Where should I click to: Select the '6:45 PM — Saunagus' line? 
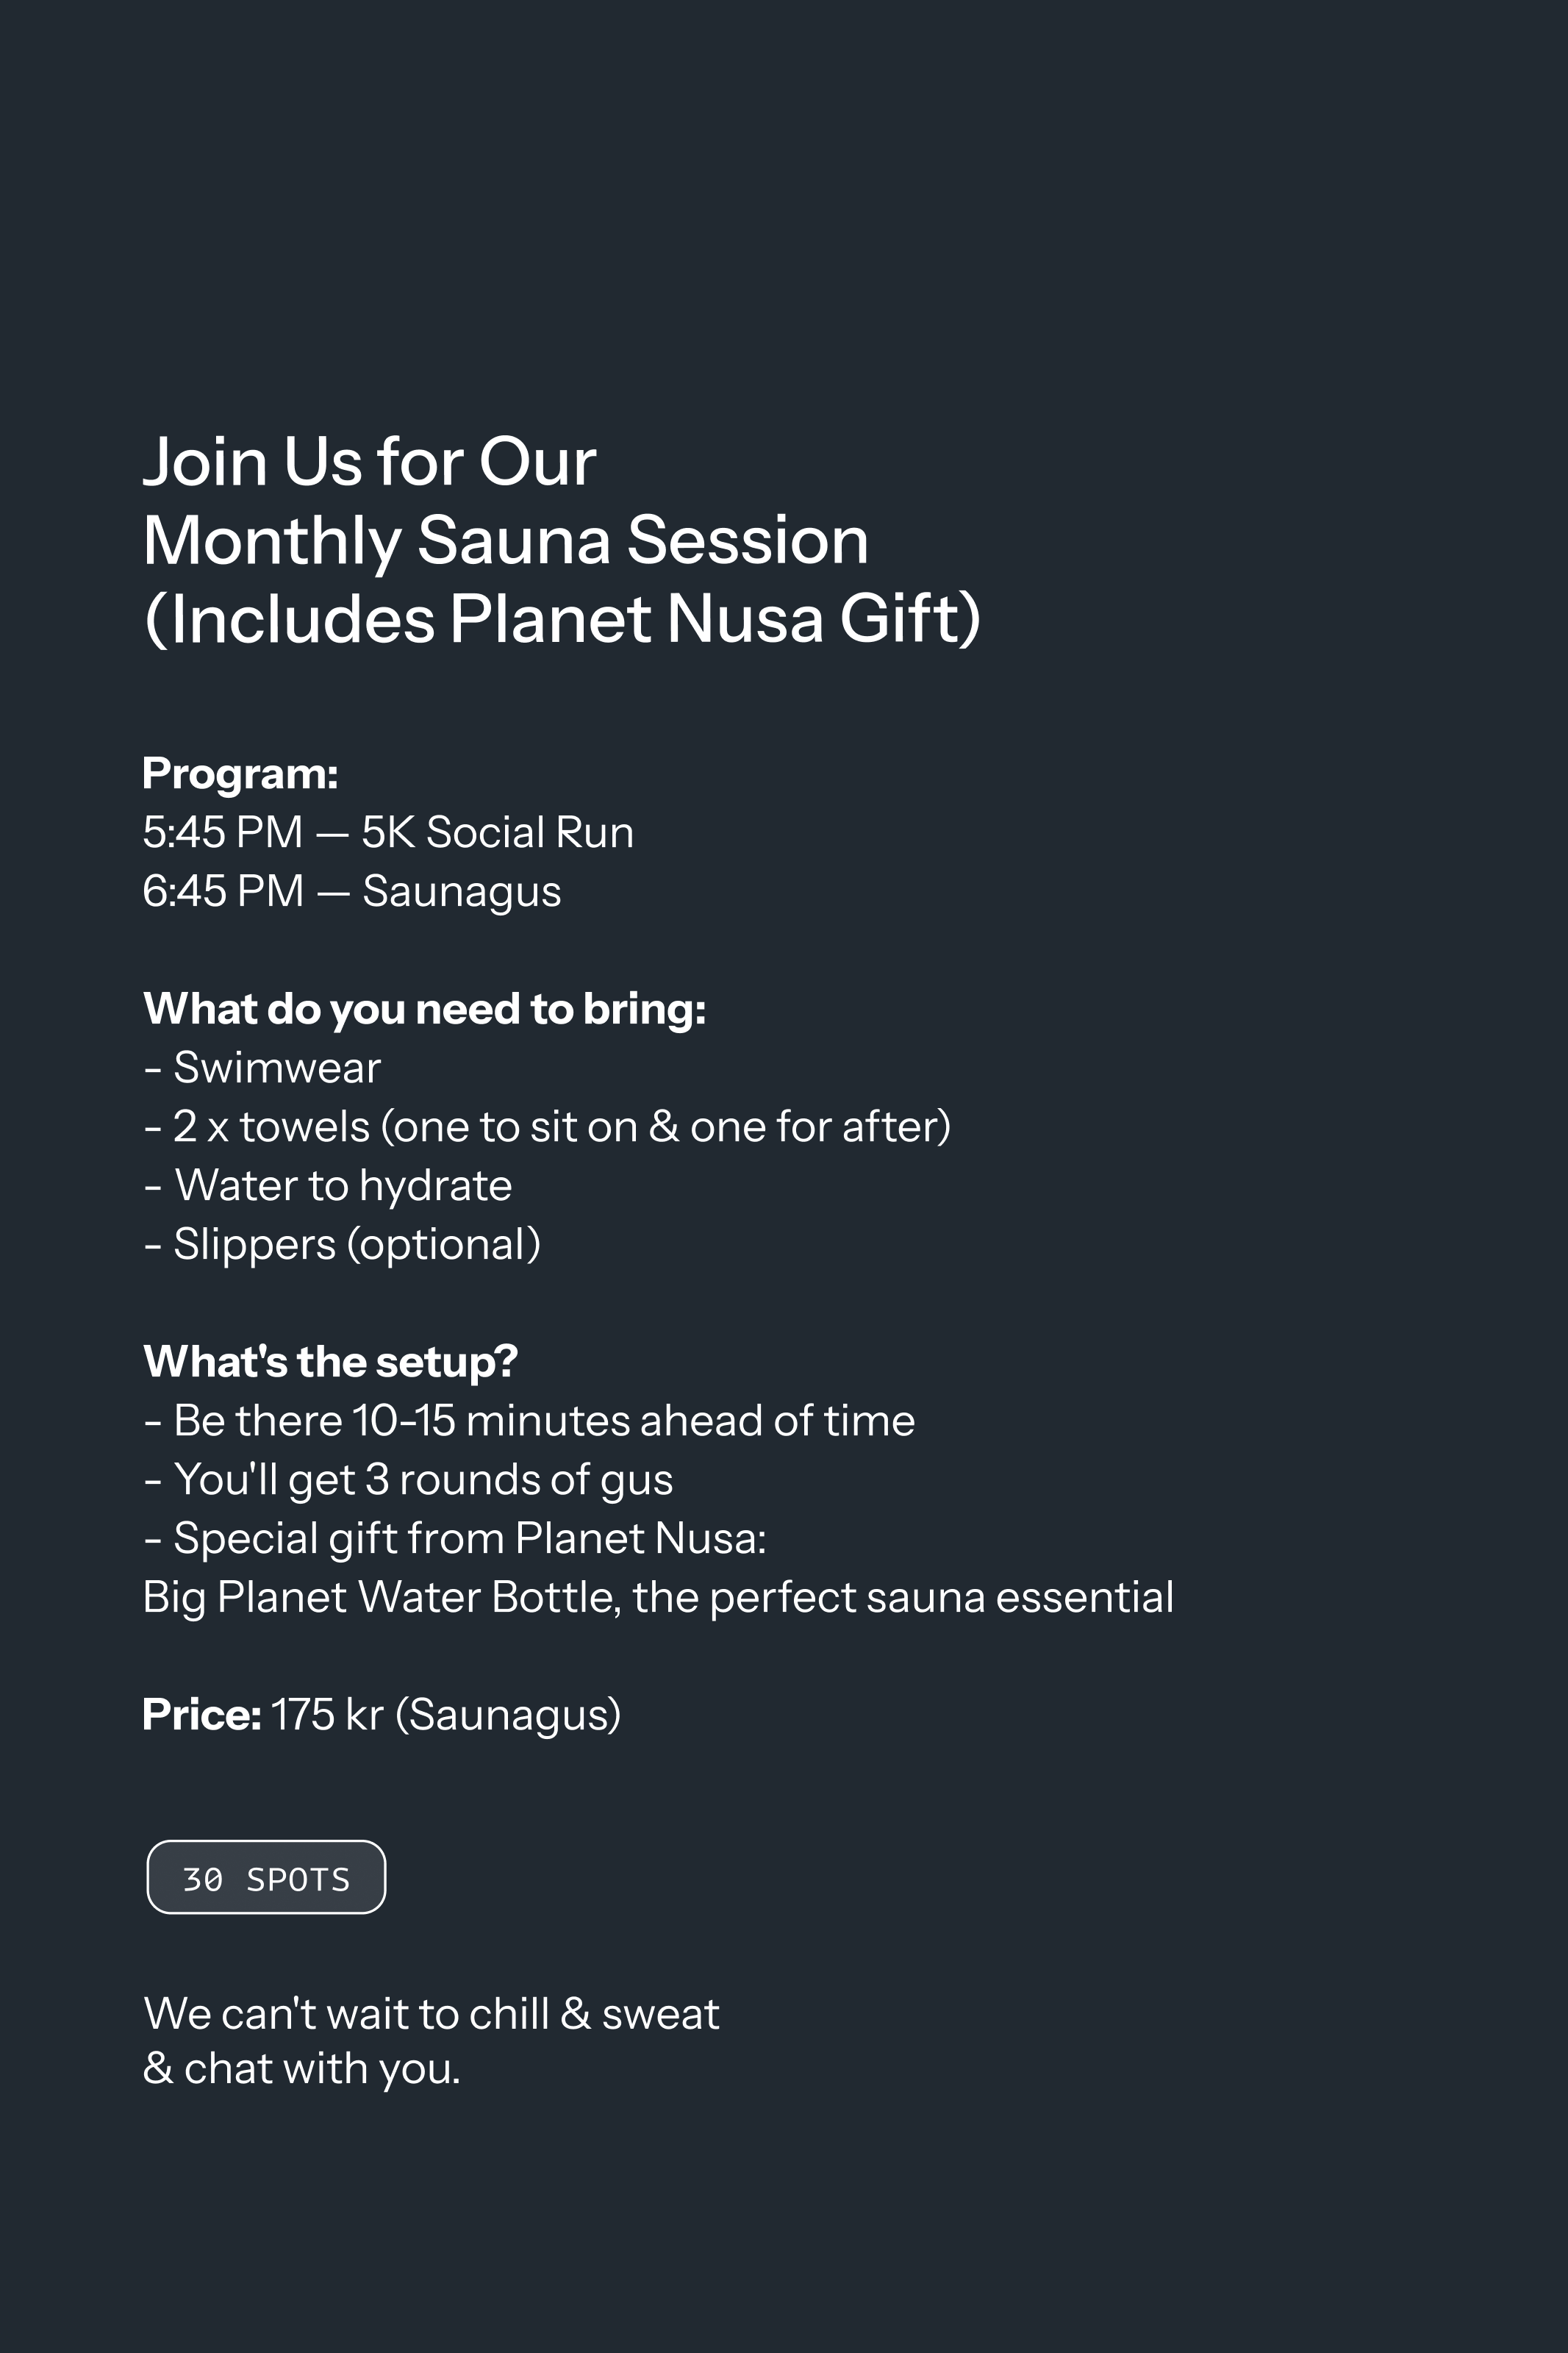click(x=352, y=891)
